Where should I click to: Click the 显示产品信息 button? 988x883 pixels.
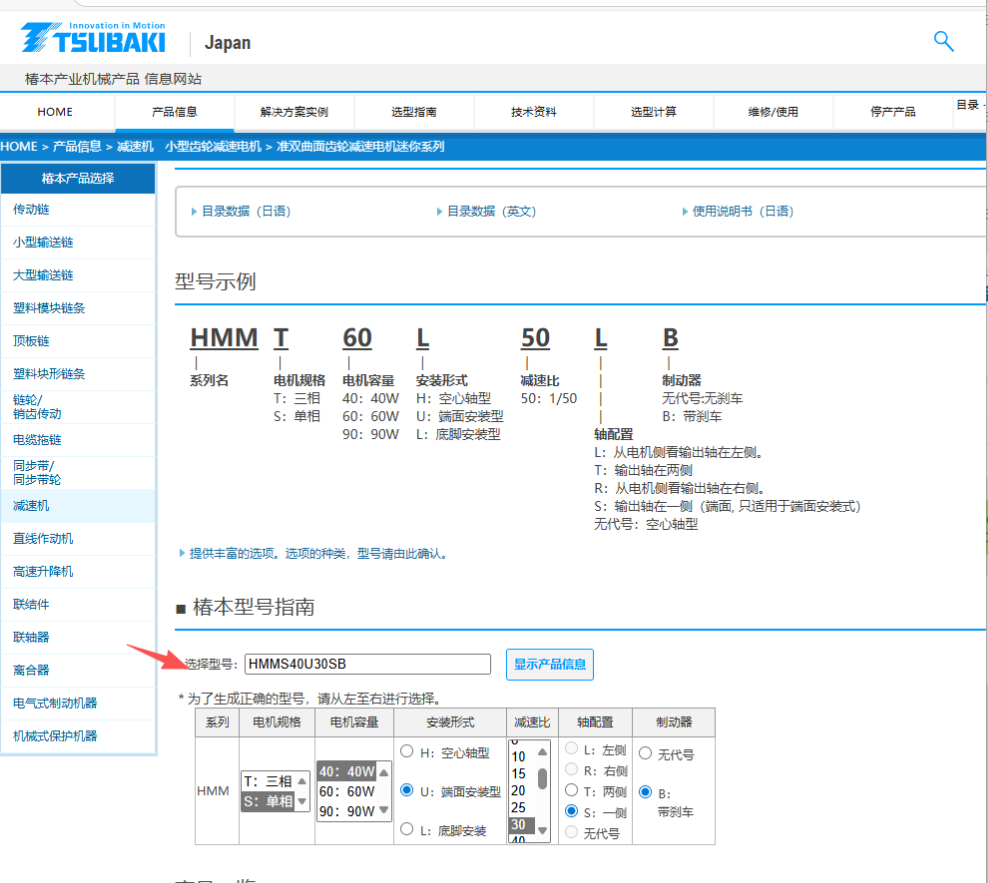pyautogui.click(x=549, y=664)
